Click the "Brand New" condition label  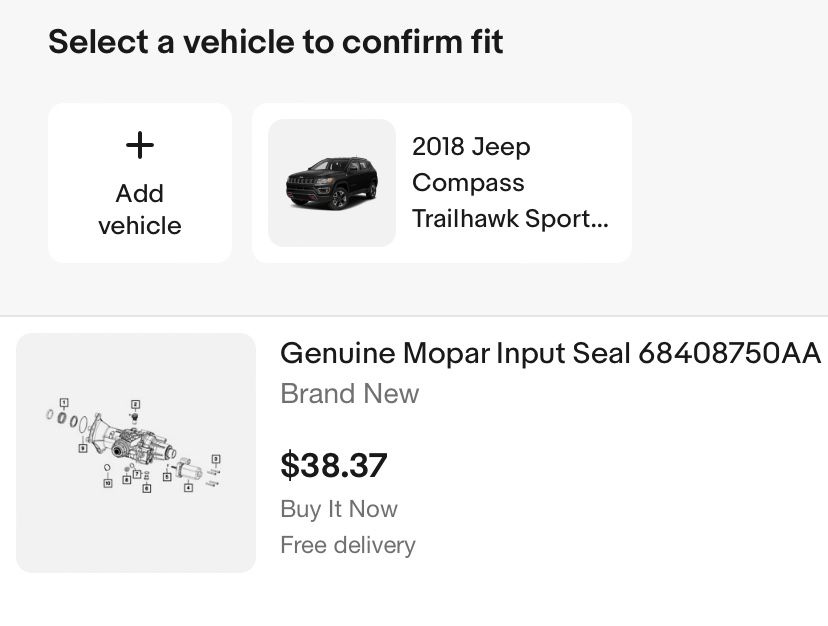[x=349, y=393]
